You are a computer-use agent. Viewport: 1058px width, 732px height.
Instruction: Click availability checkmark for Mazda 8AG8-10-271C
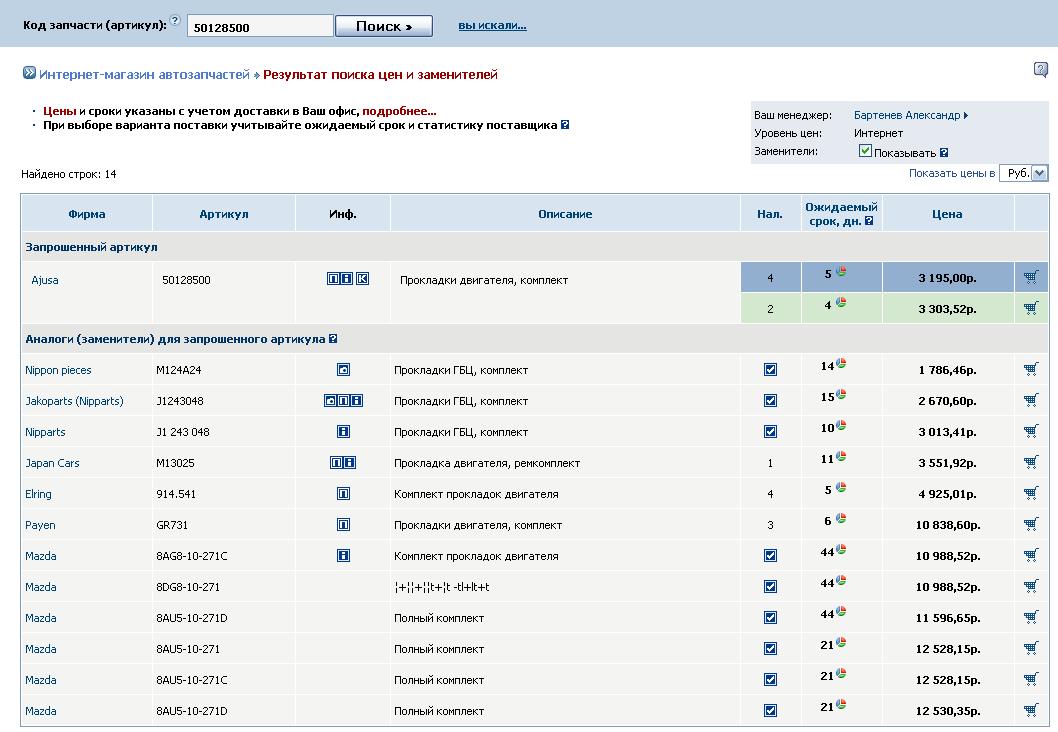[x=770, y=556]
